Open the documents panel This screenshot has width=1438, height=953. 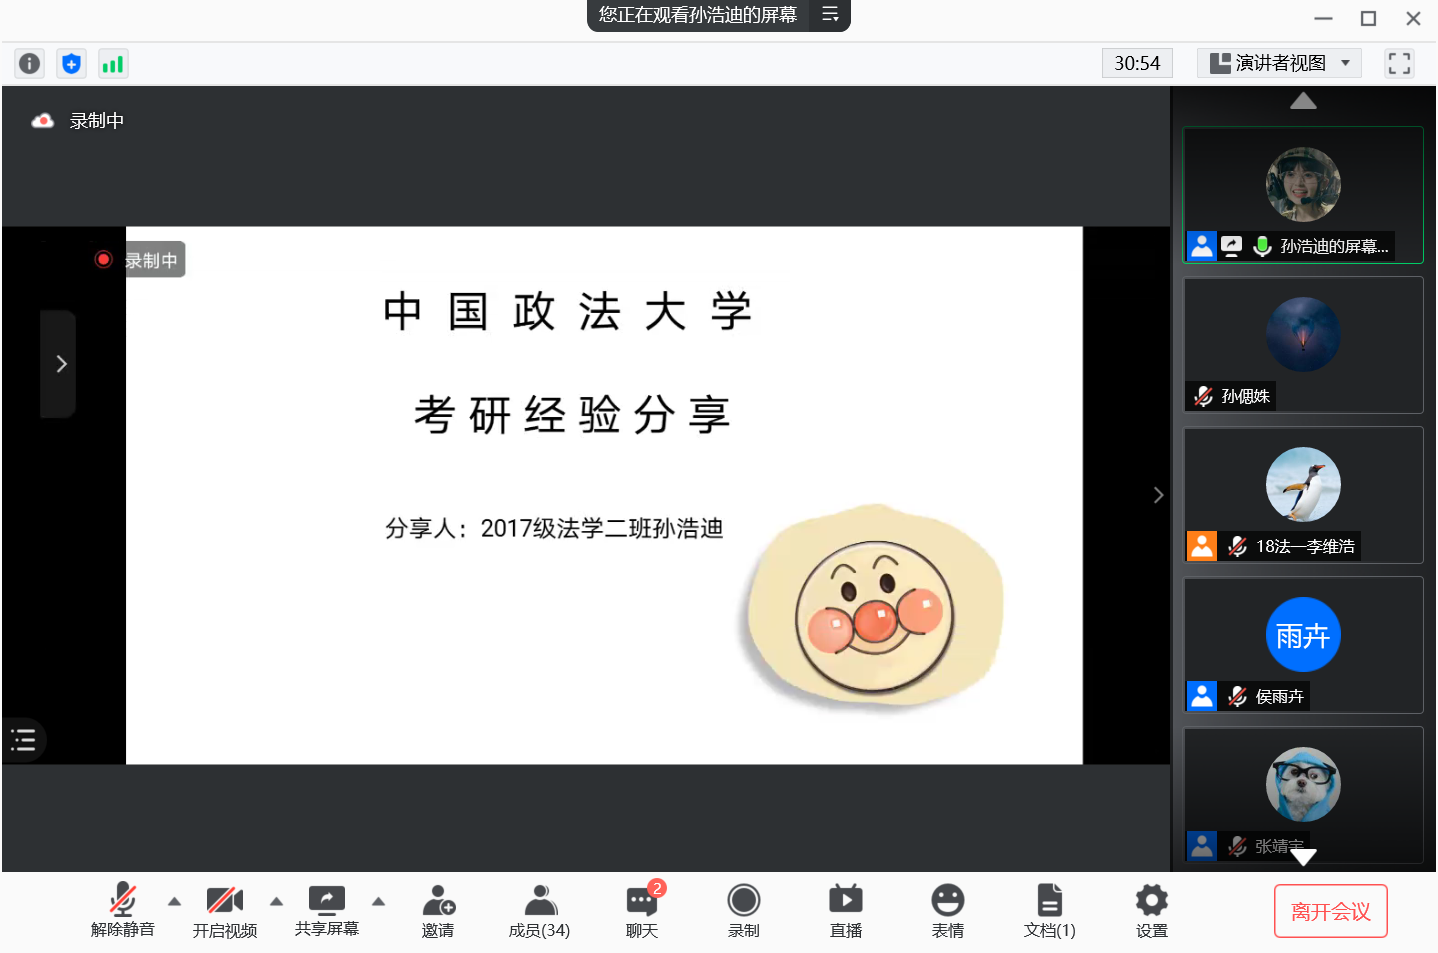(1049, 910)
